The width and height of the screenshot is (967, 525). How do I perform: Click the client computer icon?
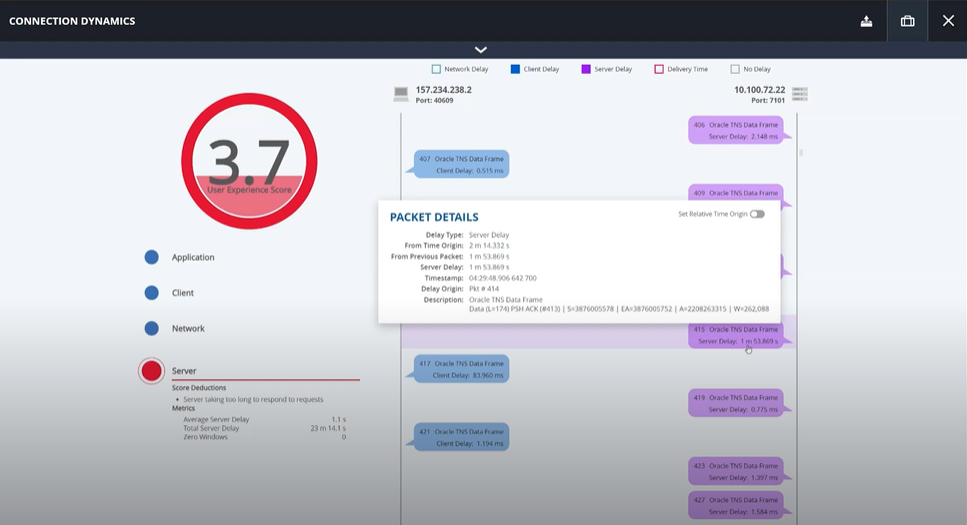click(x=401, y=94)
